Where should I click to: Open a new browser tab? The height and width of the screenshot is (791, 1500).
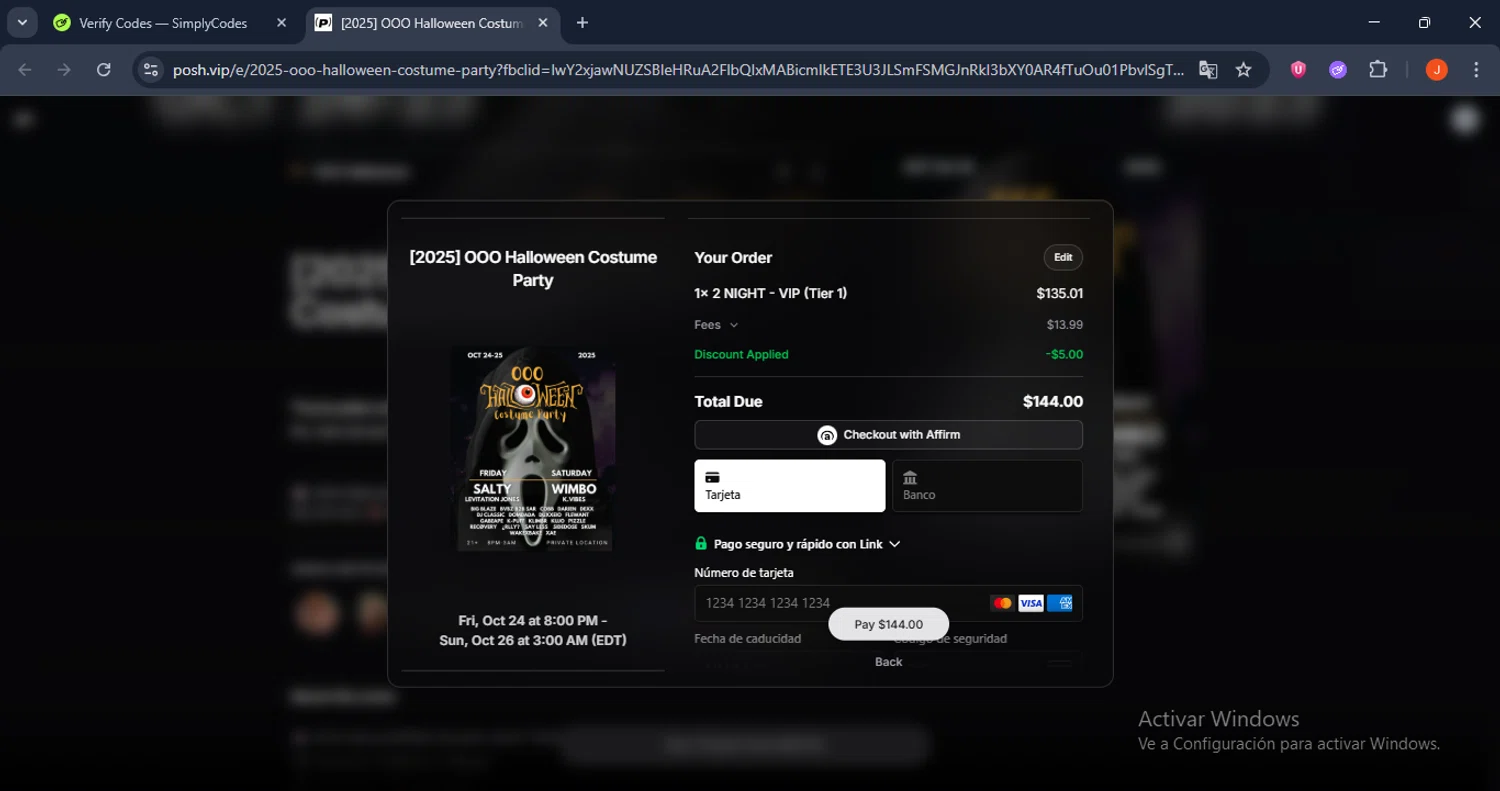582,23
